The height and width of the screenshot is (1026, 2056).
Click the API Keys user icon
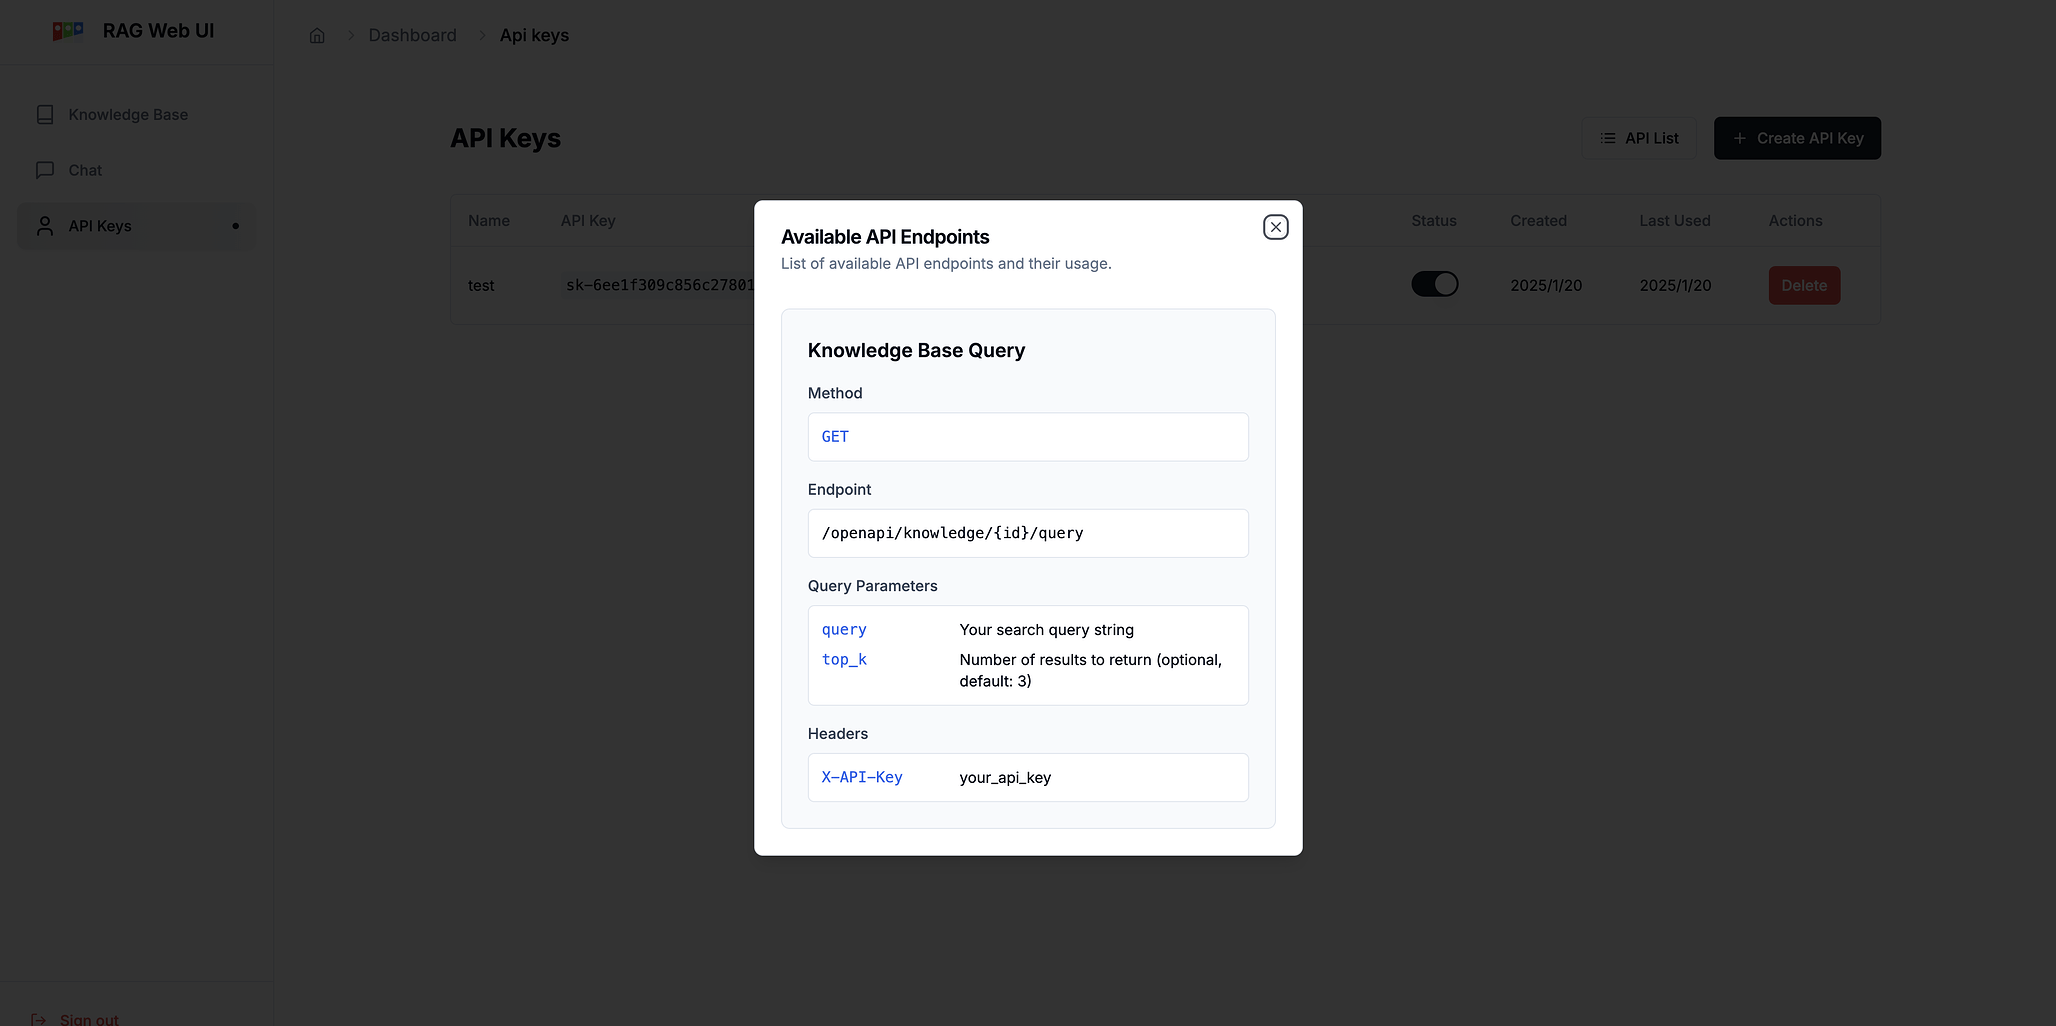click(45, 226)
